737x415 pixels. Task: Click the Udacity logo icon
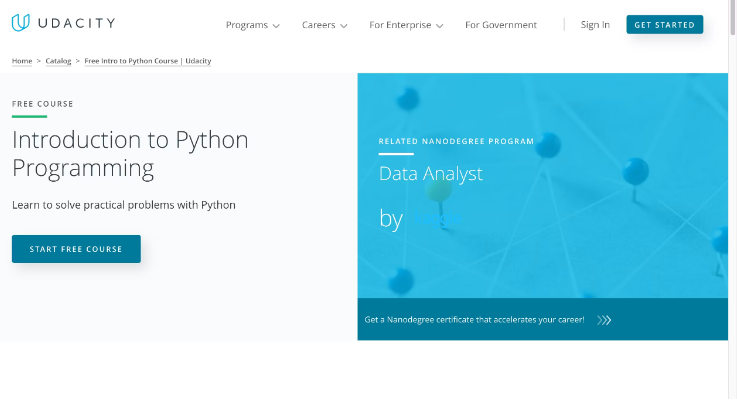(x=21, y=23)
